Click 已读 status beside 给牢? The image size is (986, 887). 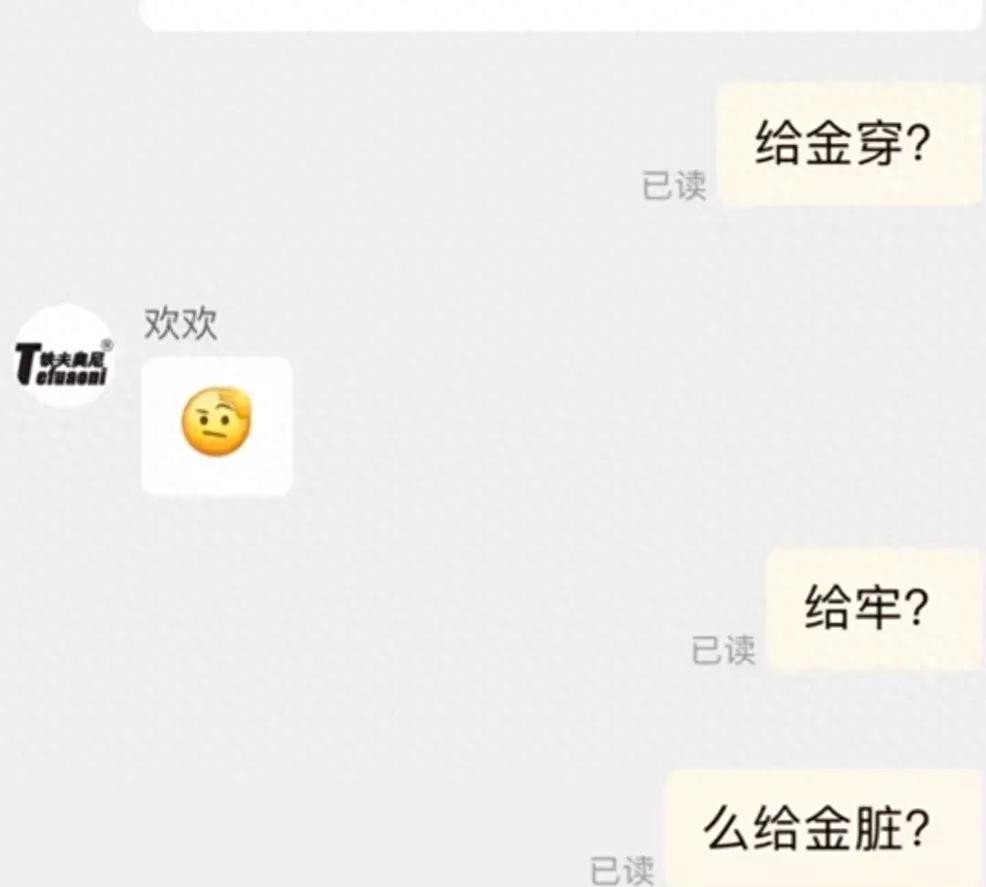(x=723, y=649)
